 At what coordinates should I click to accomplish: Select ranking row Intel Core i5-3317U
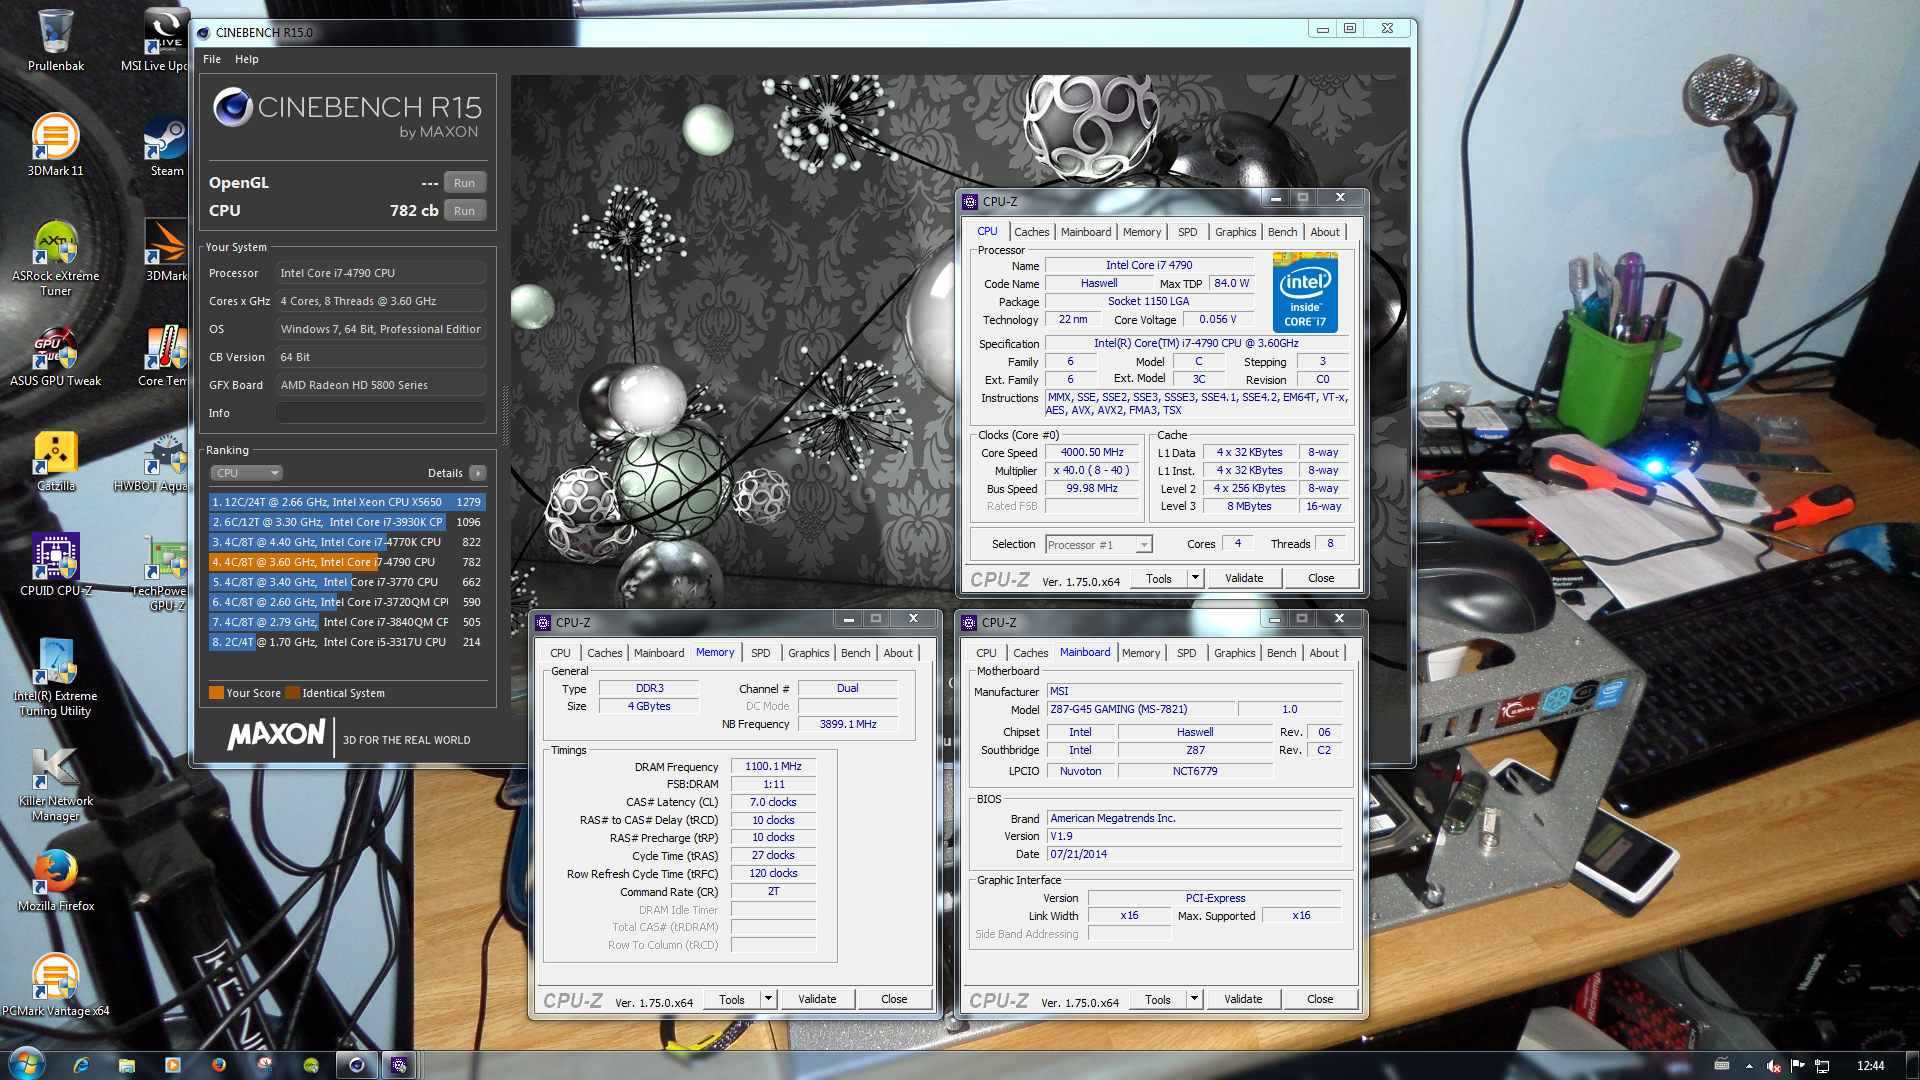pos(347,642)
